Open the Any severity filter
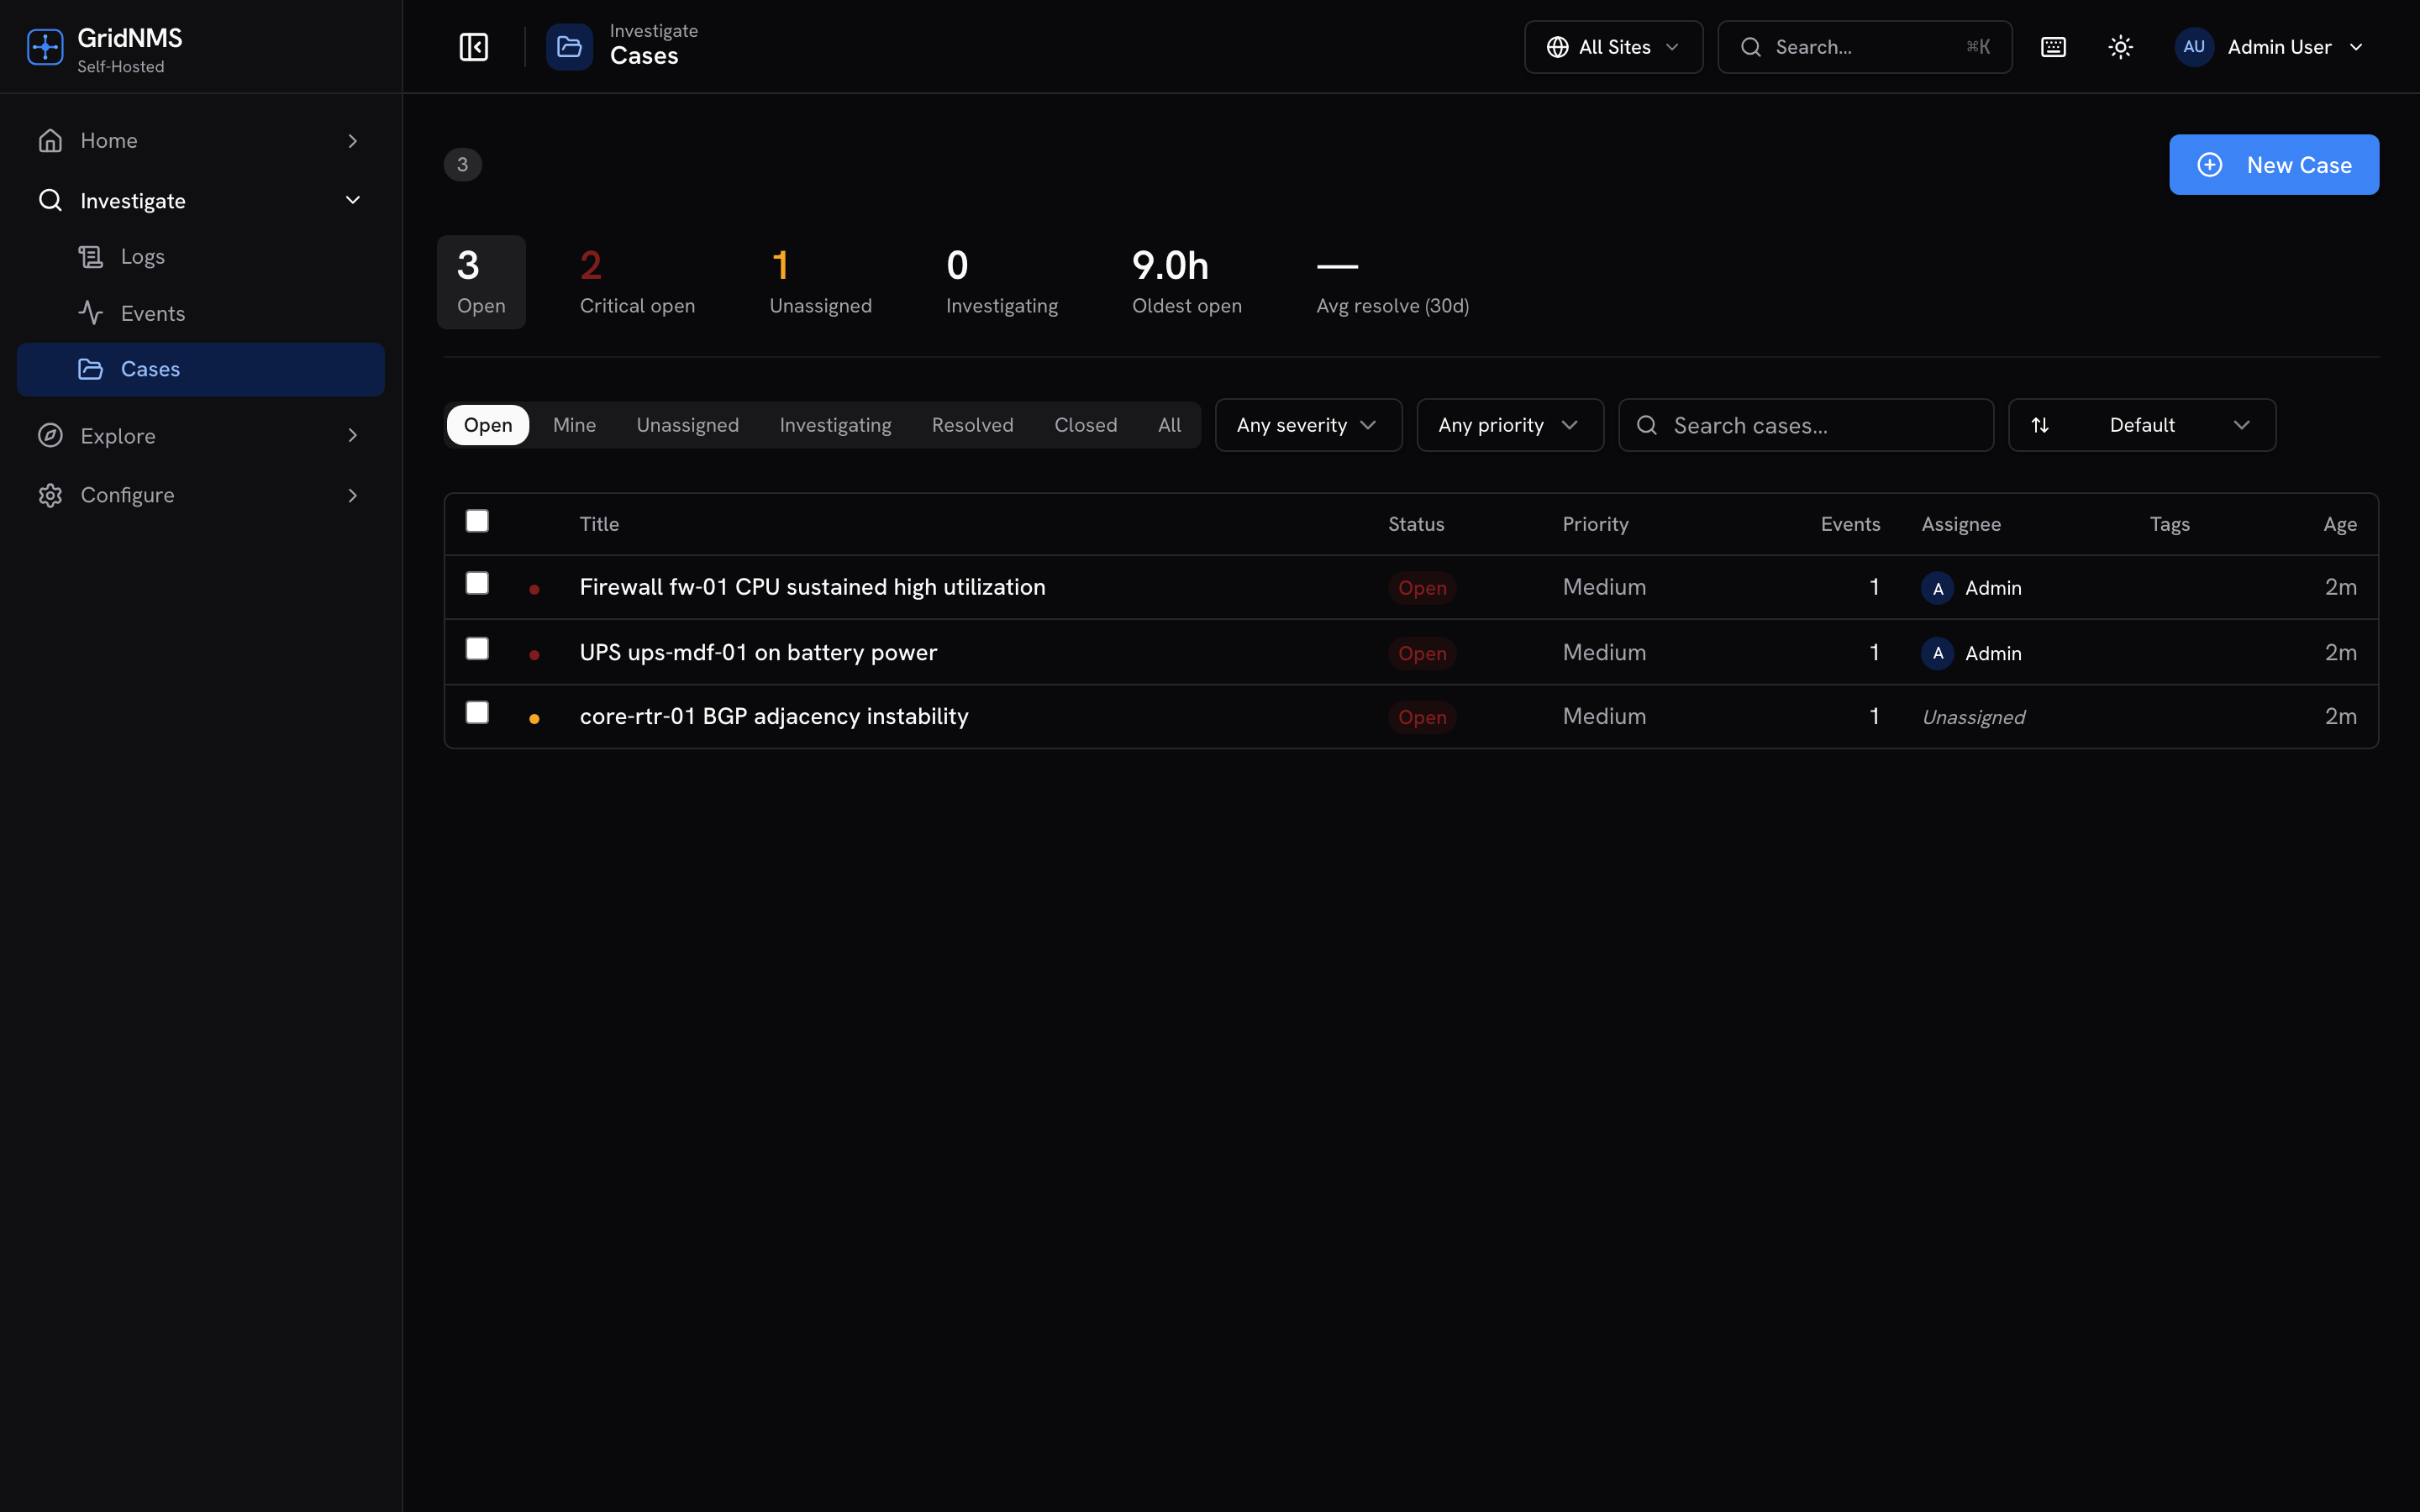2420x1512 pixels. tap(1308, 425)
